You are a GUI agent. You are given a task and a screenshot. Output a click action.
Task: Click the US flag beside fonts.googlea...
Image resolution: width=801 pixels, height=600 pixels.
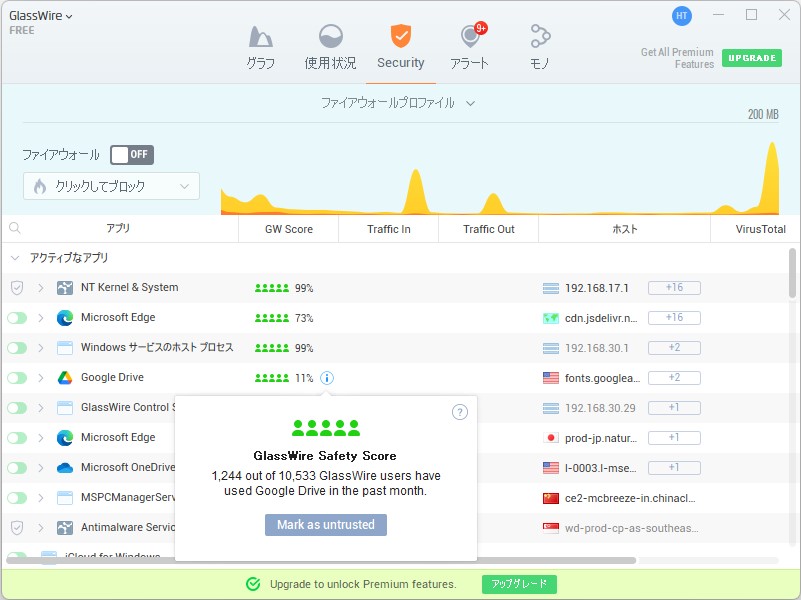[551, 378]
